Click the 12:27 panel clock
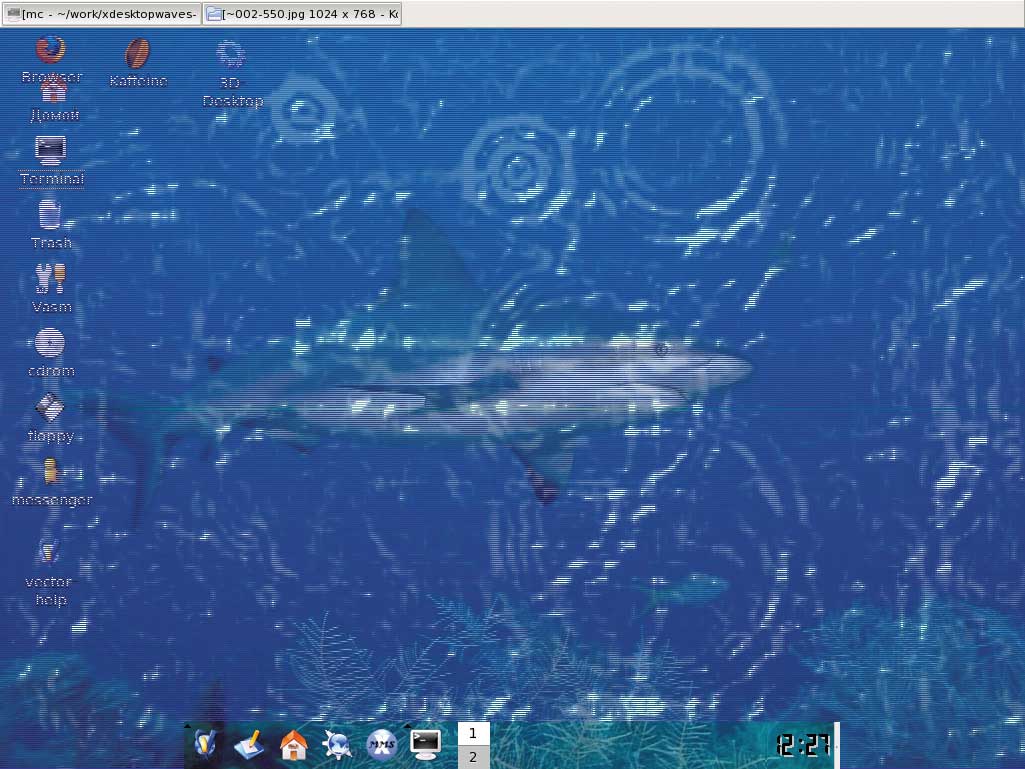The width and height of the screenshot is (1025, 769). click(803, 744)
